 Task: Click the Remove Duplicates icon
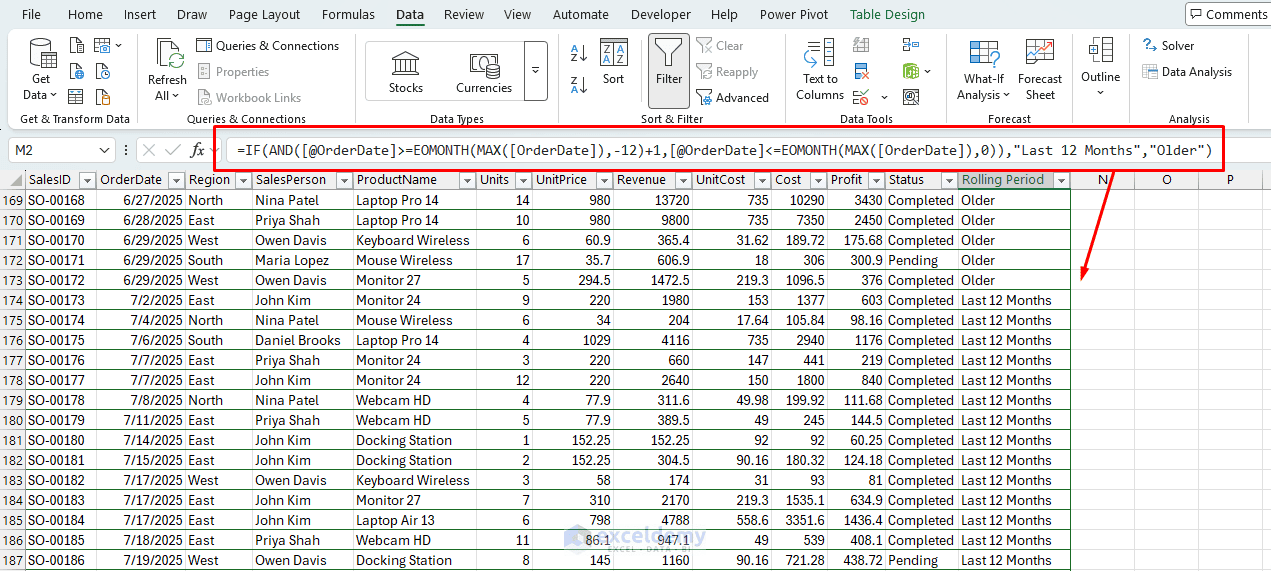coord(861,71)
